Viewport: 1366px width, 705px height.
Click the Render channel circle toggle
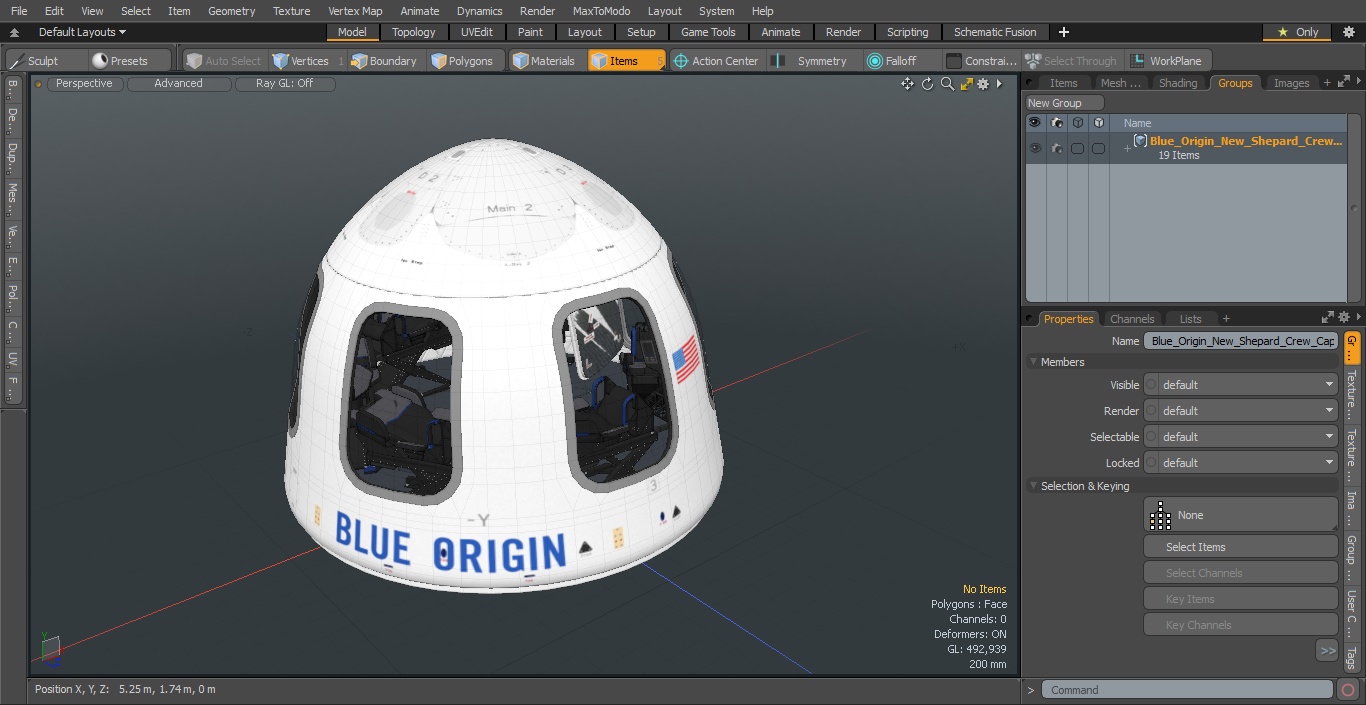(x=1151, y=411)
